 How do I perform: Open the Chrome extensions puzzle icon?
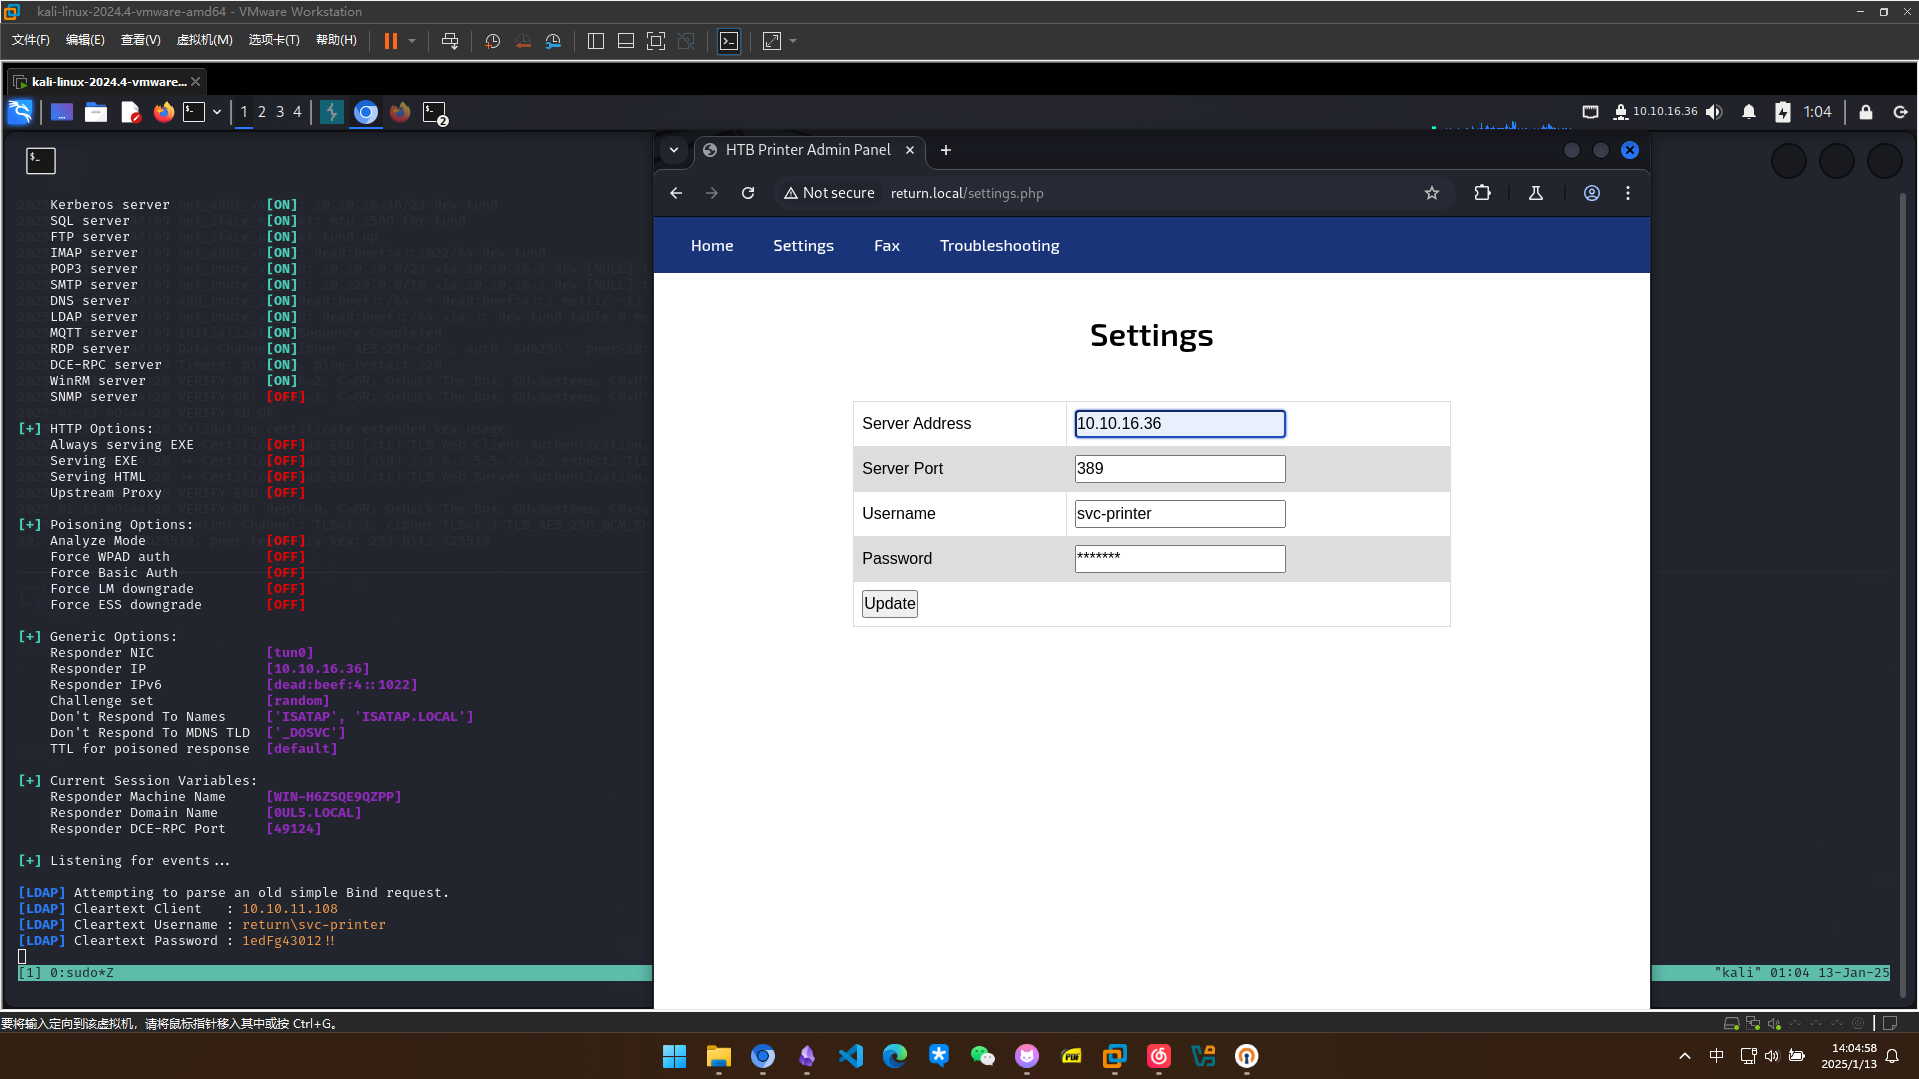1482,193
